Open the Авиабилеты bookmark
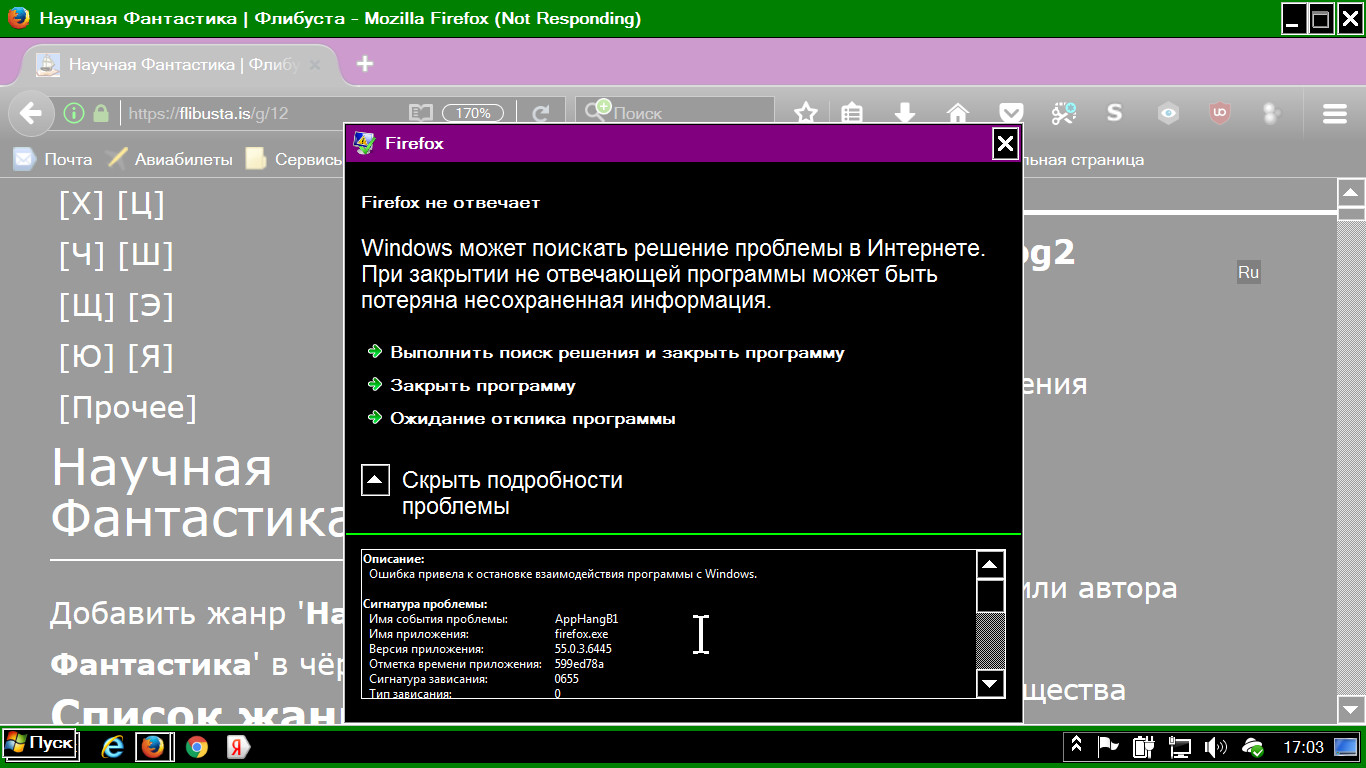This screenshot has height=768, width=1366. pyautogui.click(x=169, y=159)
